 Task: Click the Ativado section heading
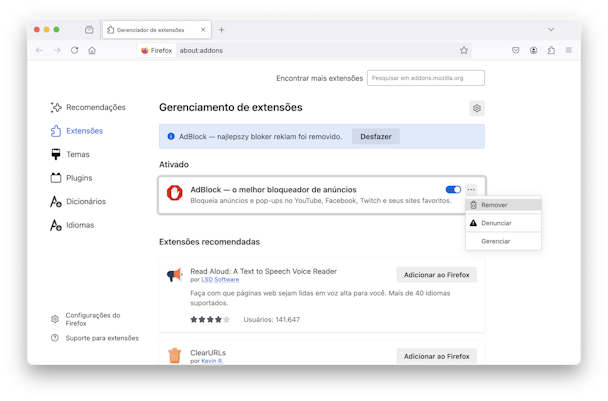[x=174, y=164]
